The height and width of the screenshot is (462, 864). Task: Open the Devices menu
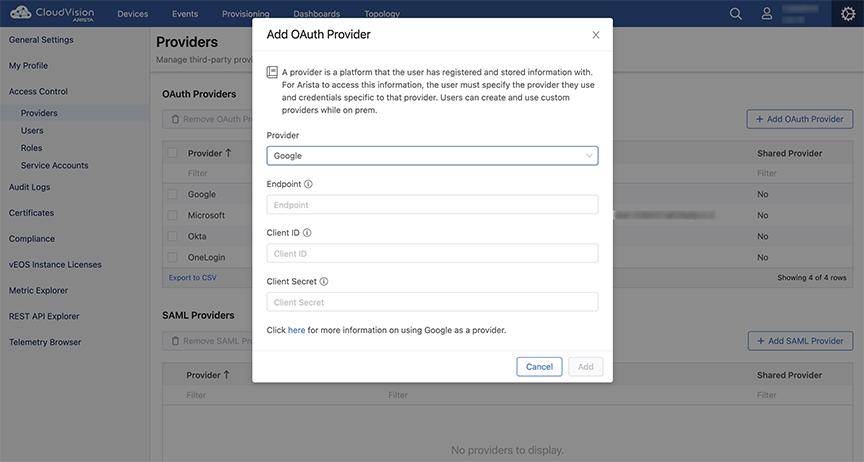point(133,14)
